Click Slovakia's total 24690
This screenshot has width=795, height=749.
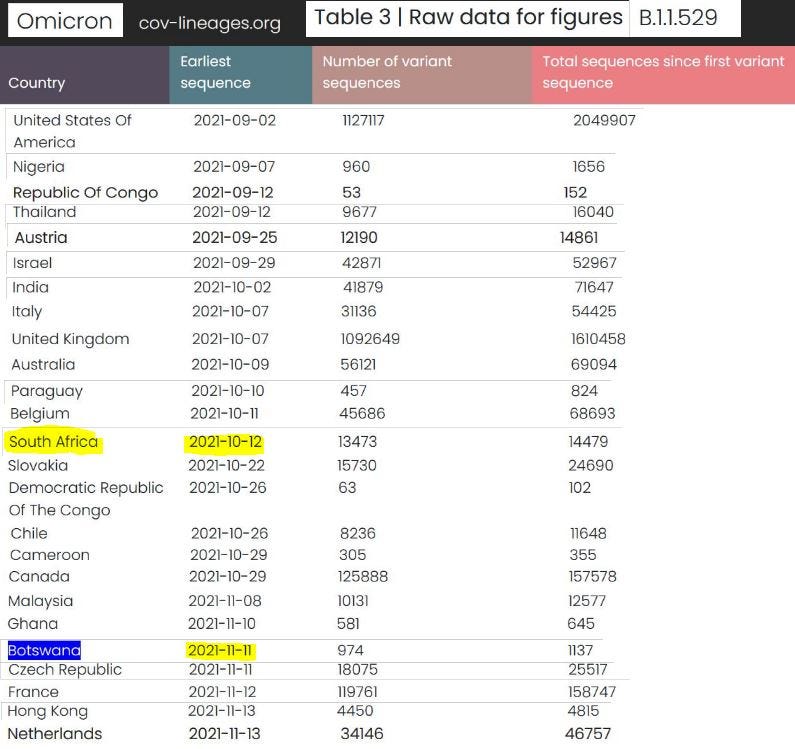point(591,466)
